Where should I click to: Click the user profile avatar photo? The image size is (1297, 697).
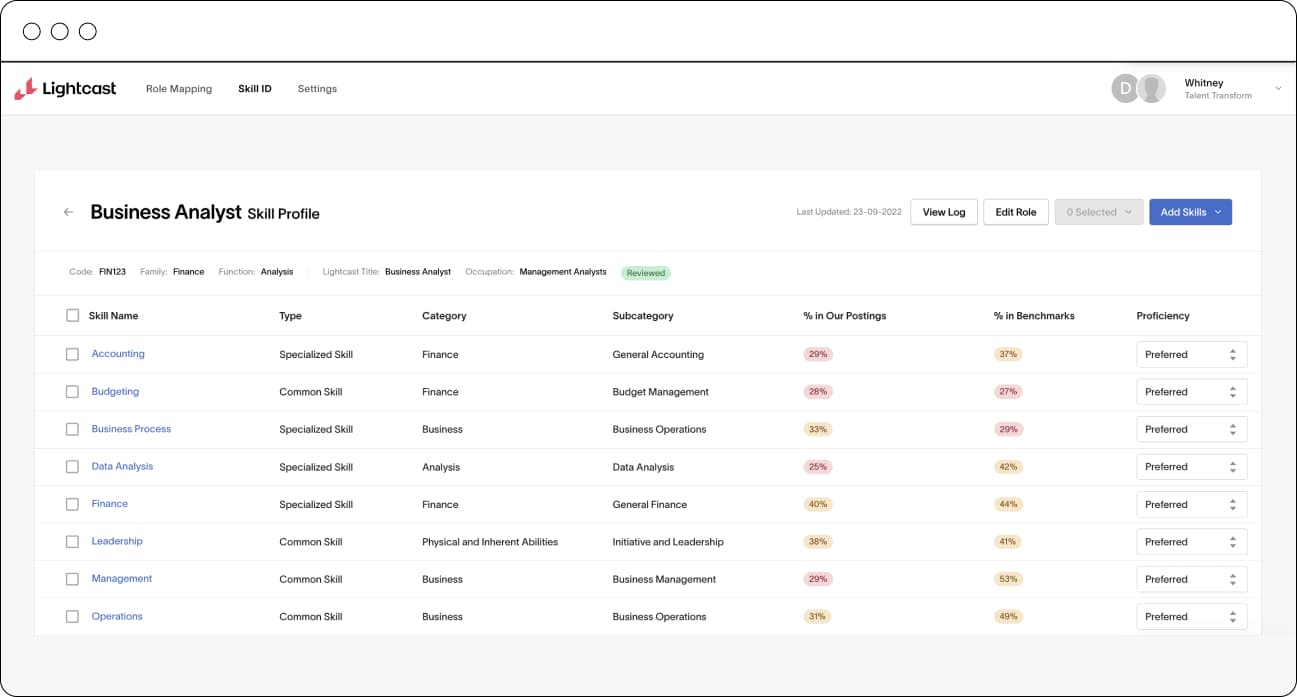click(x=1152, y=89)
